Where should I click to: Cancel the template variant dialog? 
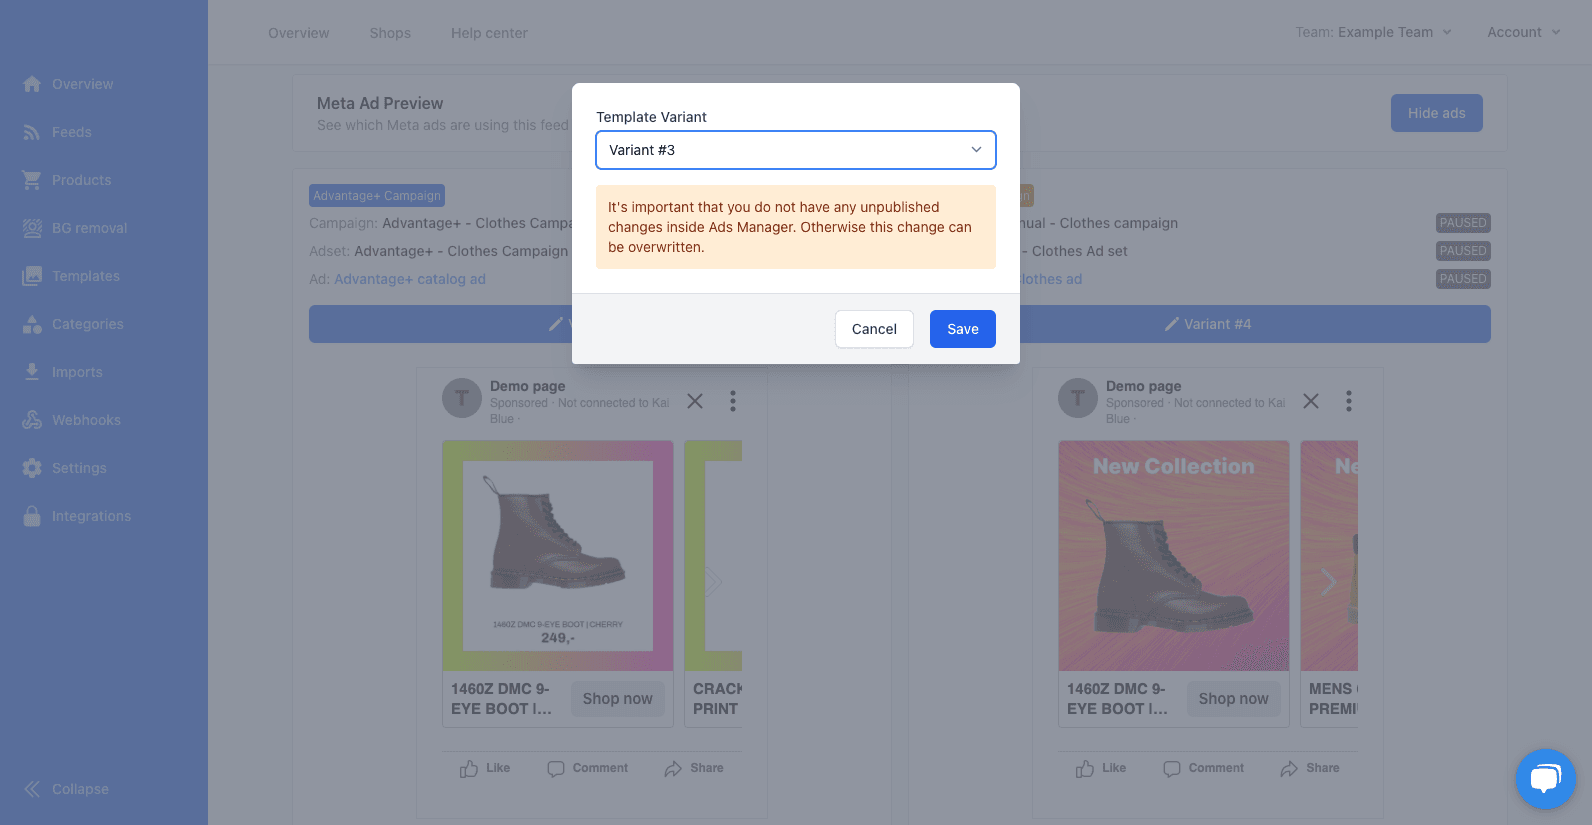tap(873, 329)
